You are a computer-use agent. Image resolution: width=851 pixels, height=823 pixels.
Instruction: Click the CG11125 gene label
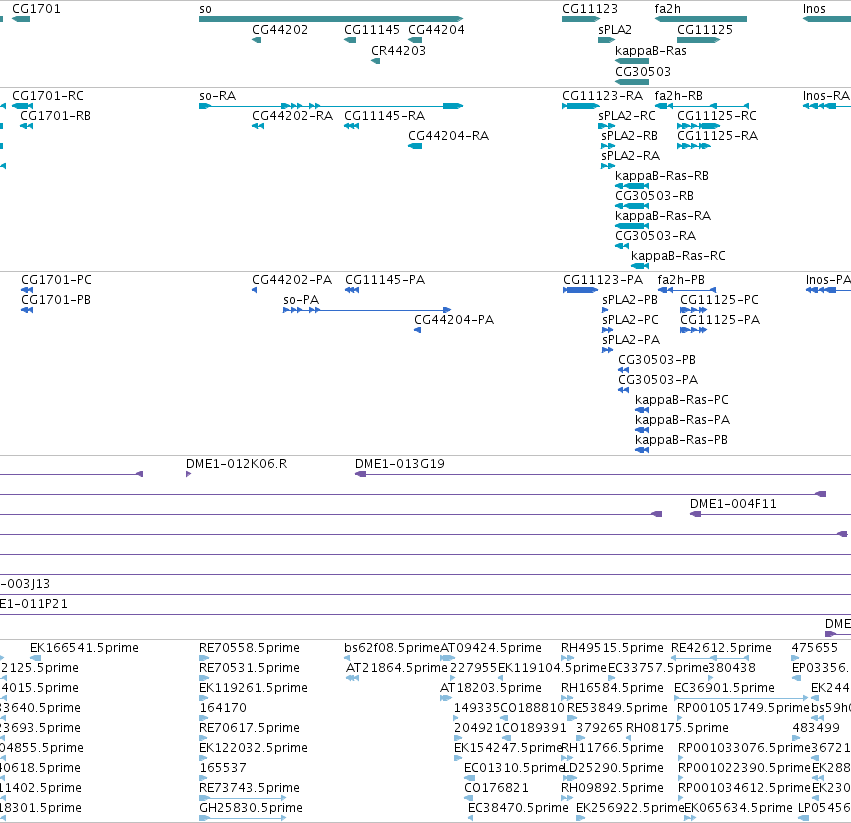(705, 30)
